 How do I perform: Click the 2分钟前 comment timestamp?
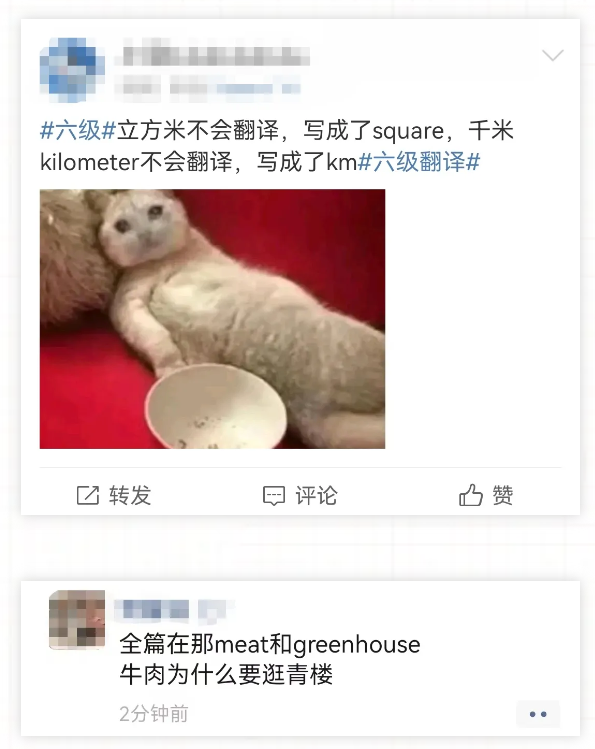154,714
